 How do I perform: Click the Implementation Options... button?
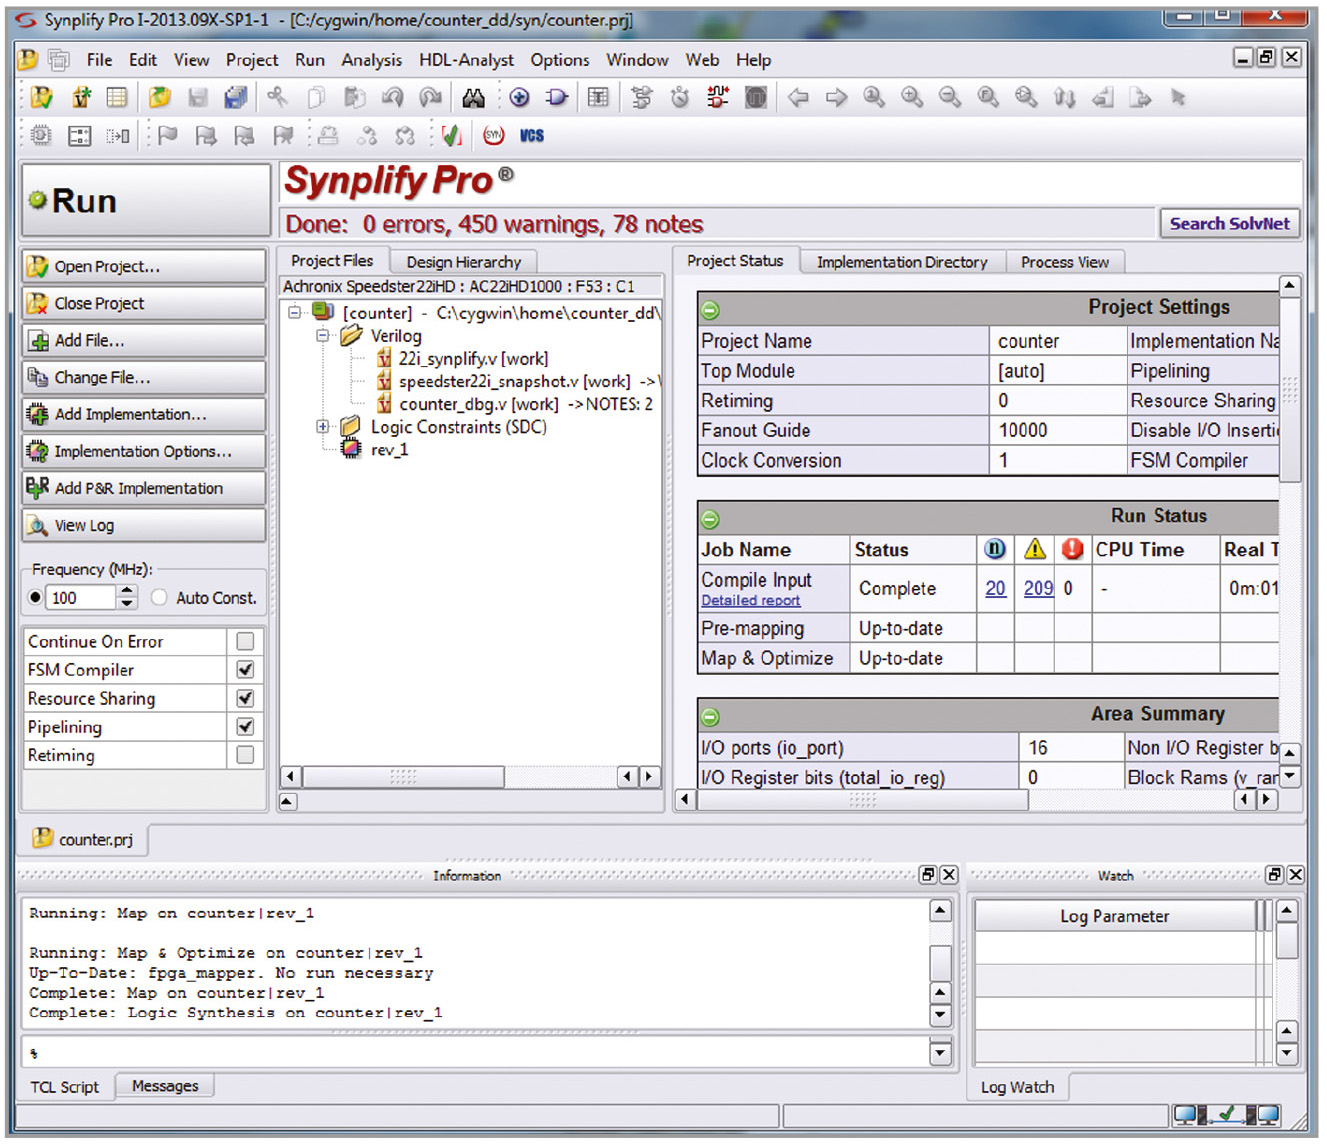pos(144,451)
